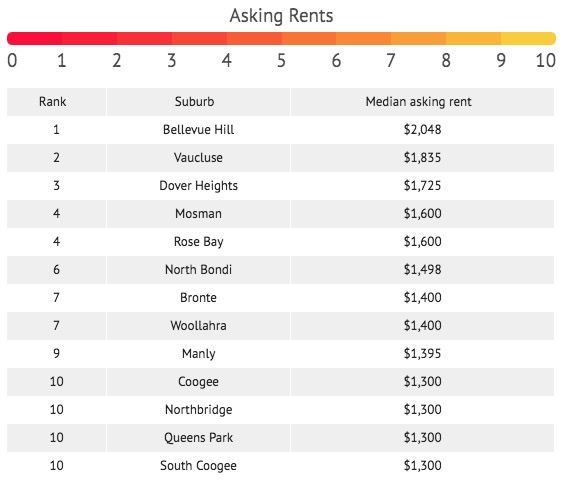Select the South Coogee suburb row

tap(280, 466)
